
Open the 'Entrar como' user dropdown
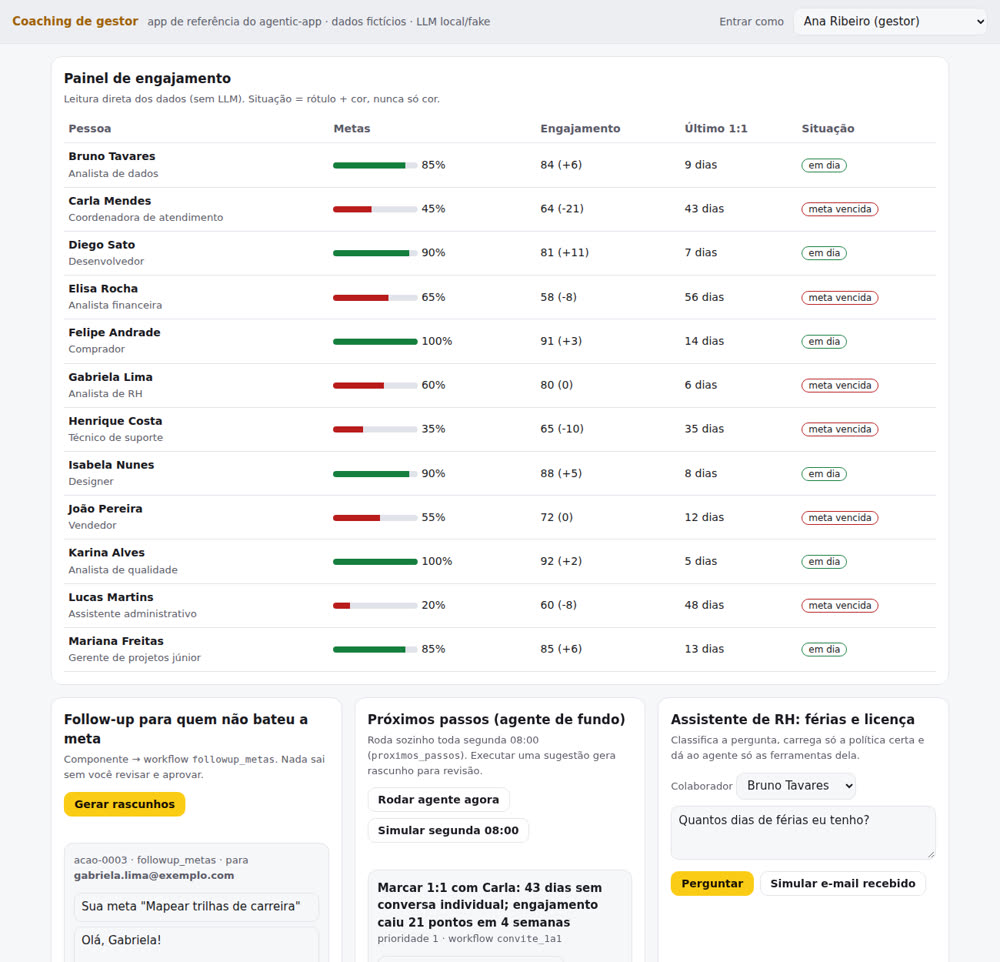coord(890,21)
